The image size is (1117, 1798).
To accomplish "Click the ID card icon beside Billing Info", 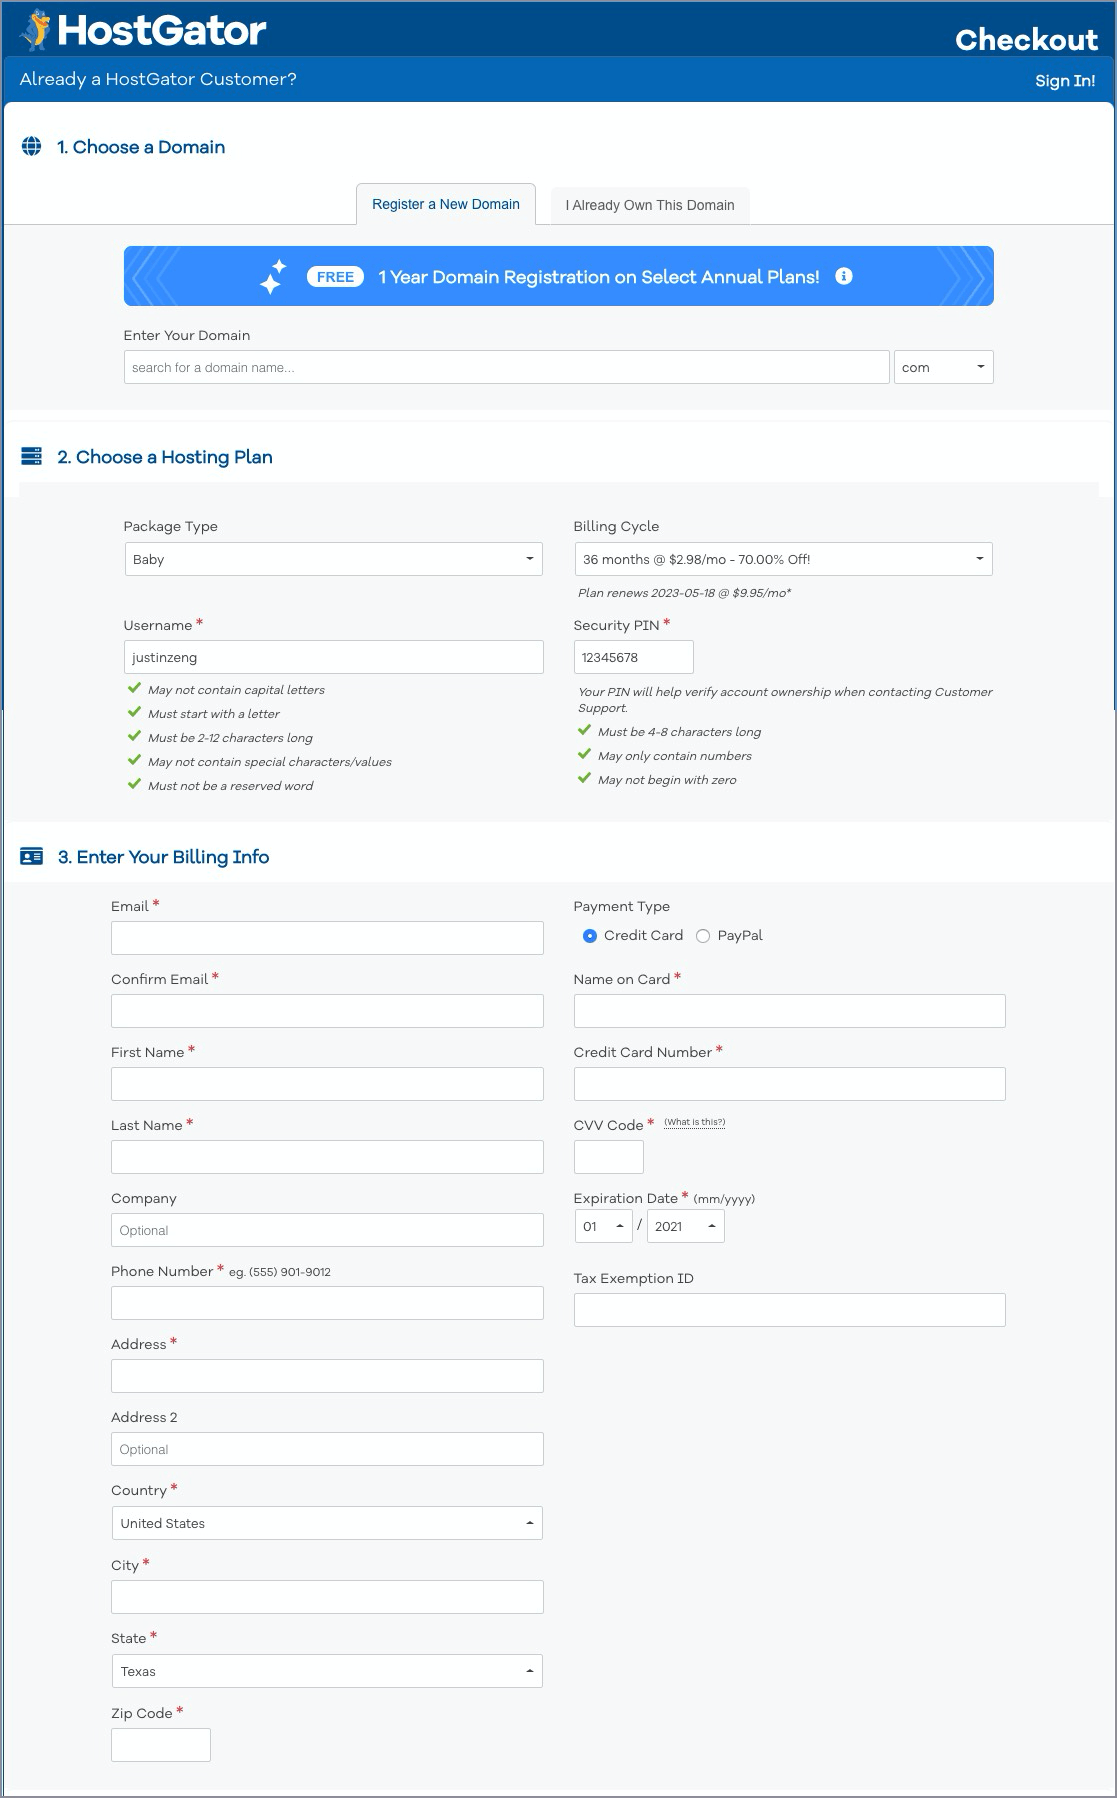I will point(32,857).
